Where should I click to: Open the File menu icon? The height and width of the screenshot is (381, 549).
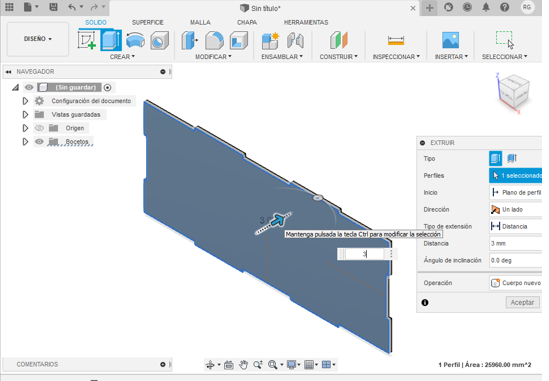[x=27, y=7]
